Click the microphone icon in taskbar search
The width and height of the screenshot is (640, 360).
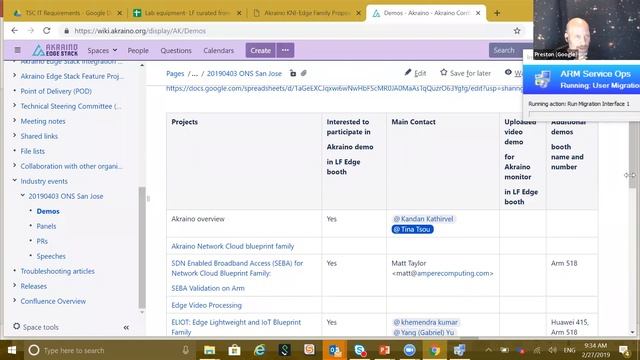185,350
